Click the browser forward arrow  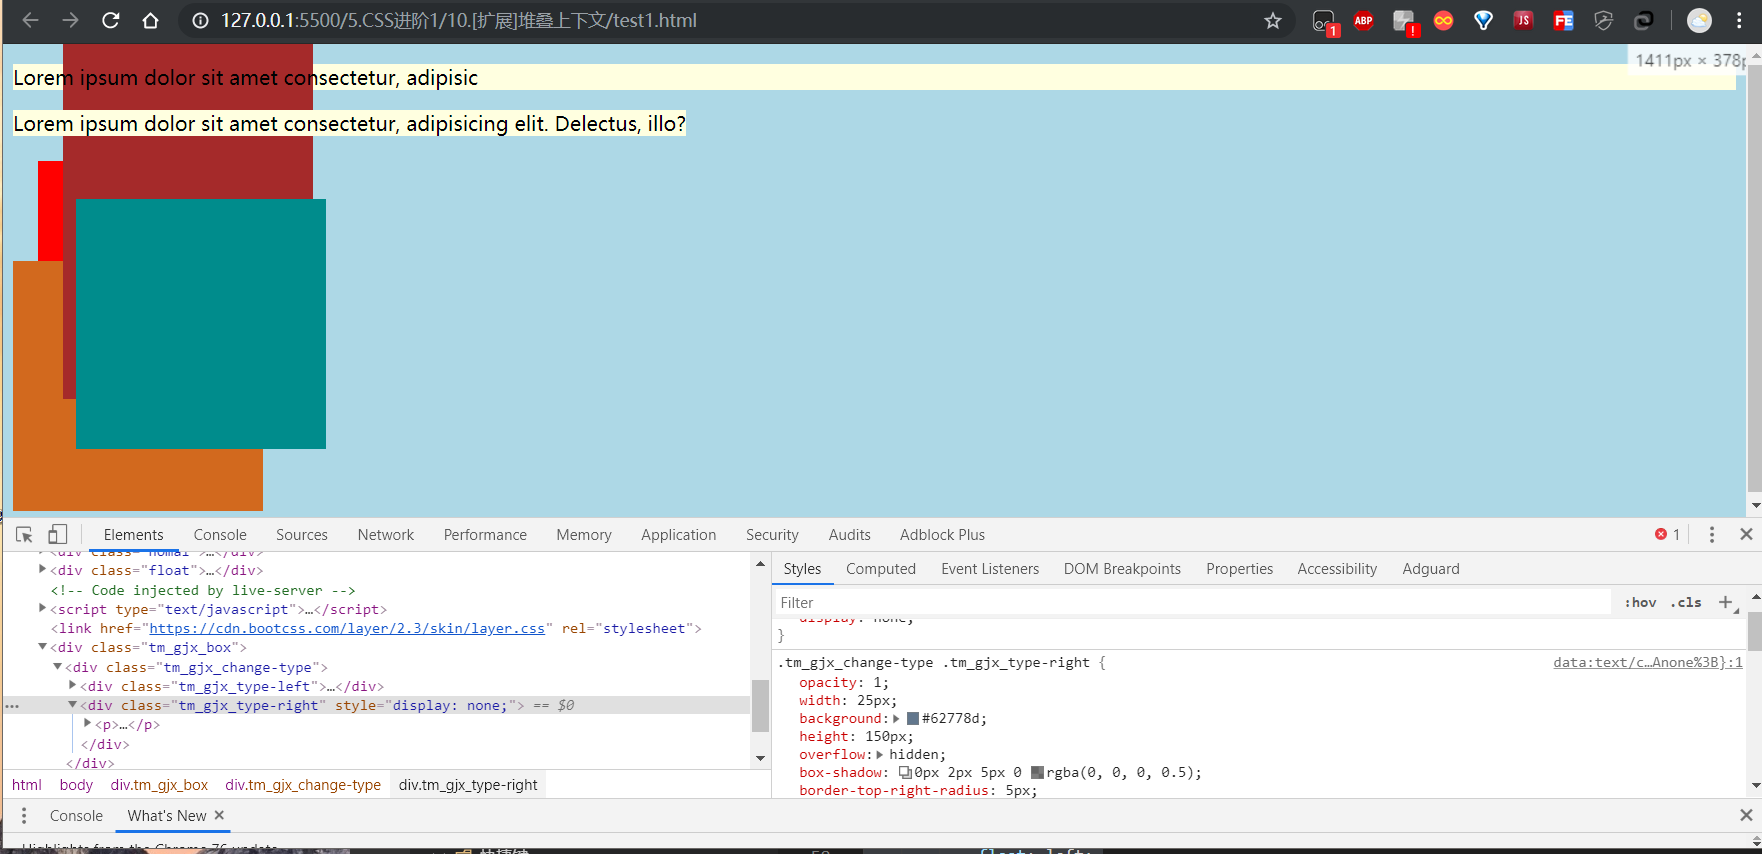coord(70,20)
